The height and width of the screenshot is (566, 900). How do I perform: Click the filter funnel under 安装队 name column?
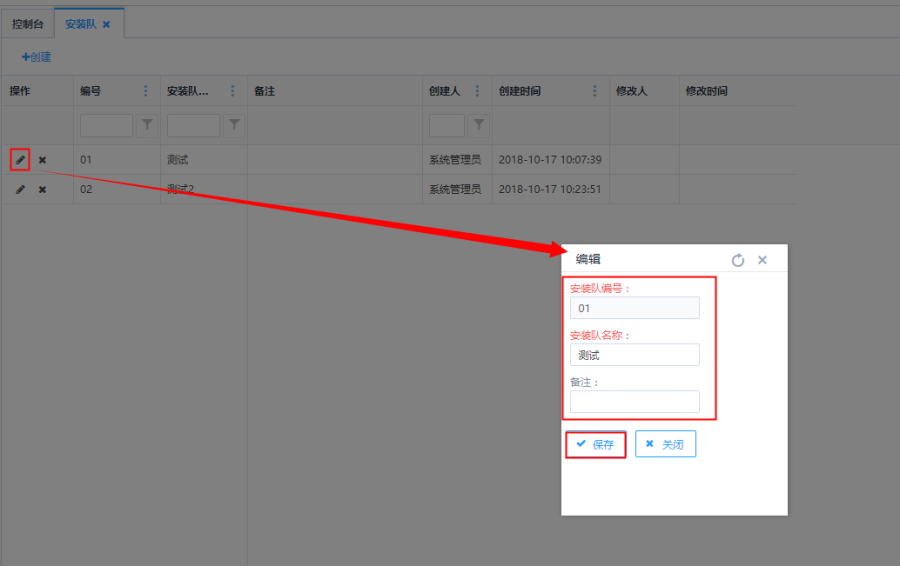click(234, 125)
